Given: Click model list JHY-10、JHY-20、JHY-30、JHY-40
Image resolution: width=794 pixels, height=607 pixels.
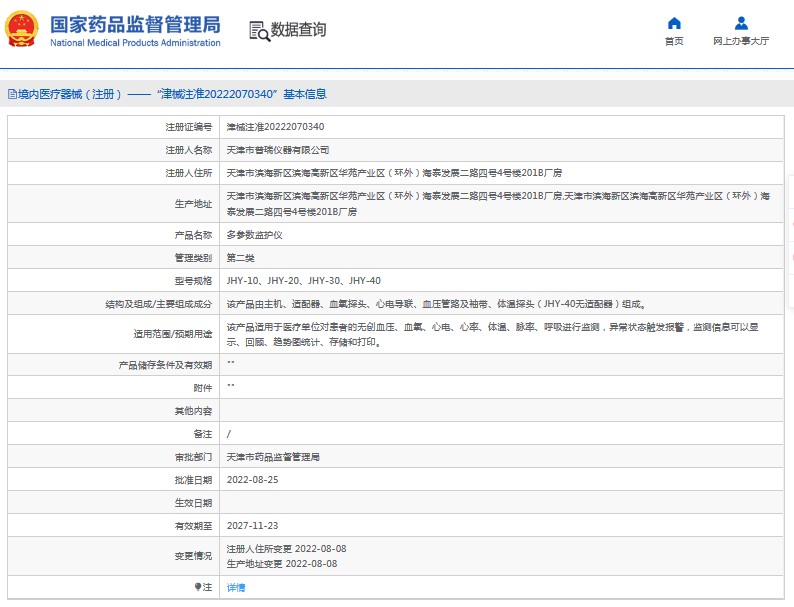Looking at the screenshot, I should pyautogui.click(x=303, y=280).
